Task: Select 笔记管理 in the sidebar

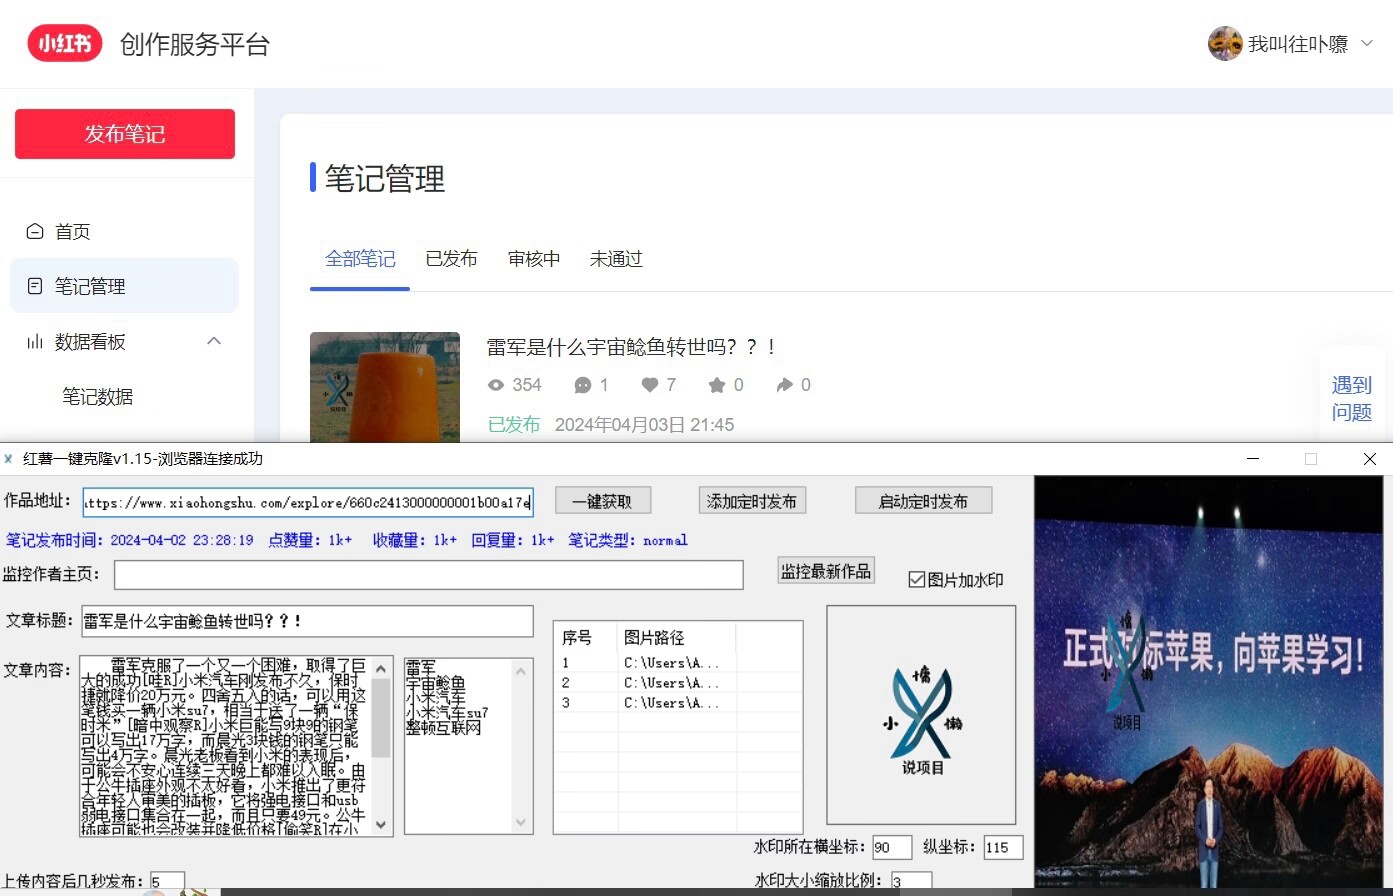Action: tap(124, 286)
